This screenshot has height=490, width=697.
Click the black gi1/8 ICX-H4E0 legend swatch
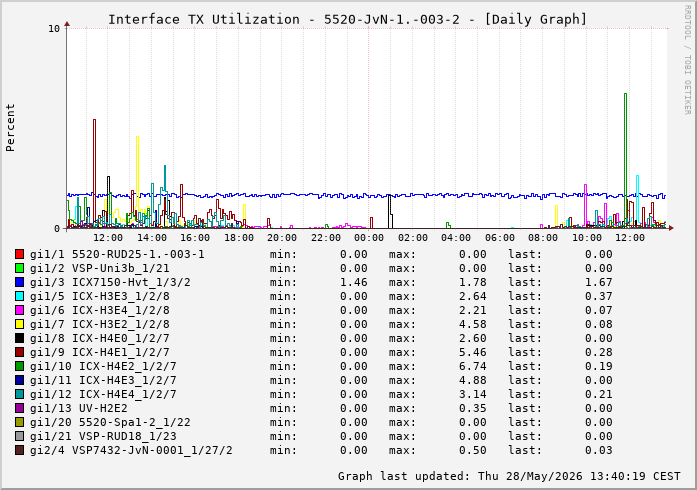tap(19, 338)
